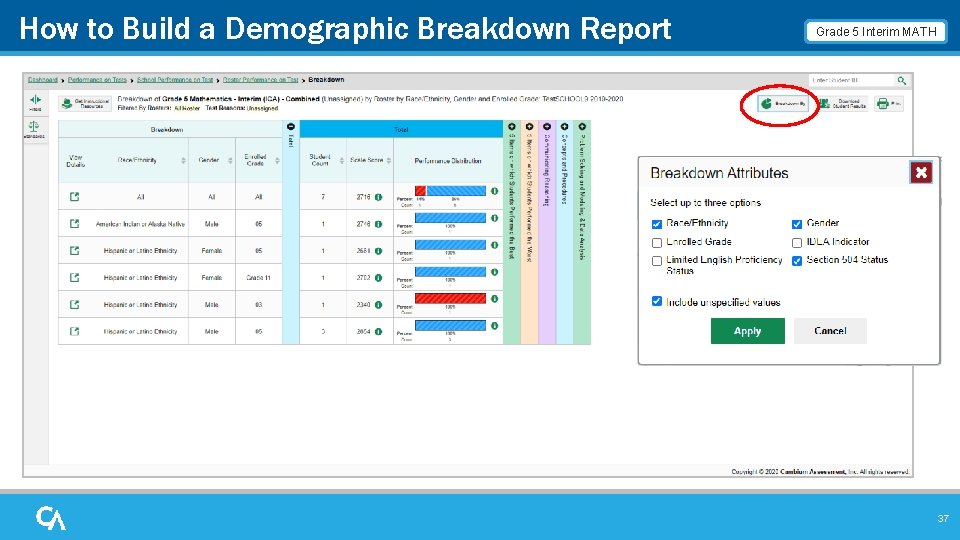
Task: Click the green Apply button
Action: 748,331
